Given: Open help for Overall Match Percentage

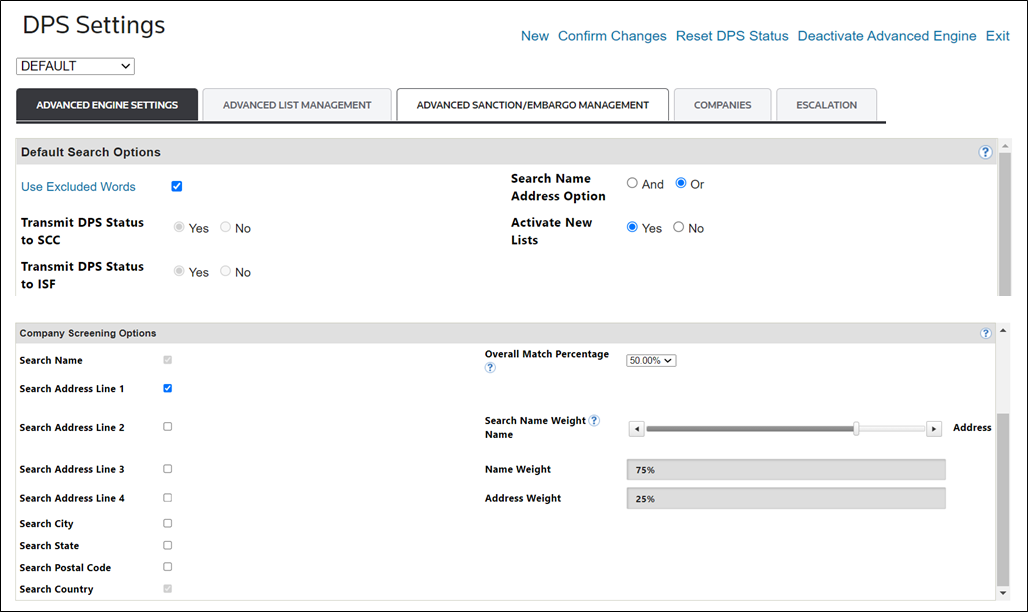Looking at the screenshot, I should (490, 368).
